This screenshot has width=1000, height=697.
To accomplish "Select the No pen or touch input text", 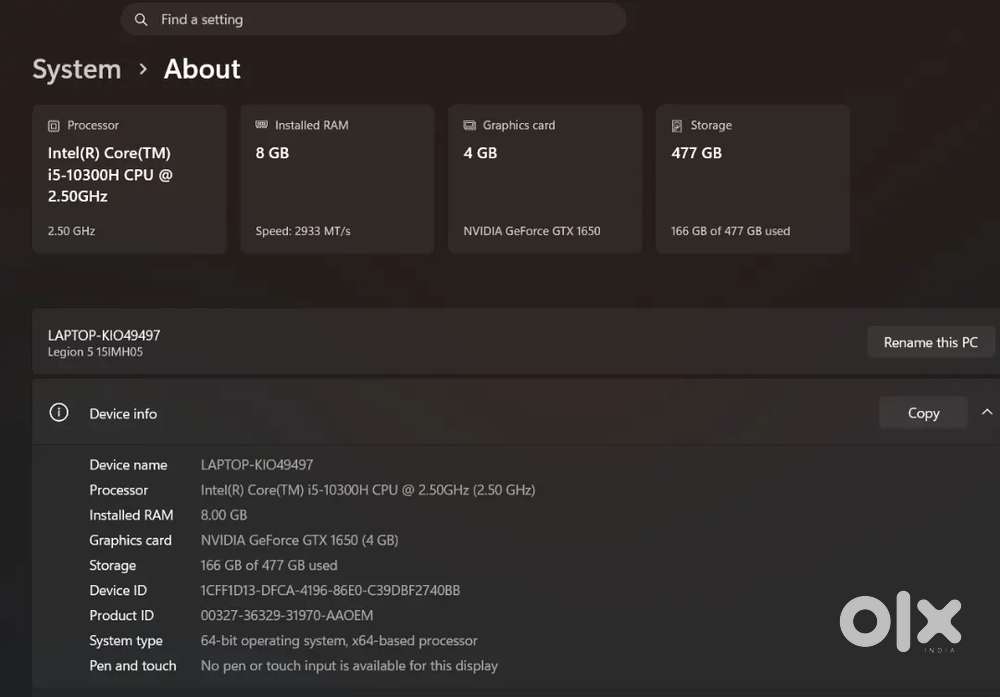I will (349, 666).
